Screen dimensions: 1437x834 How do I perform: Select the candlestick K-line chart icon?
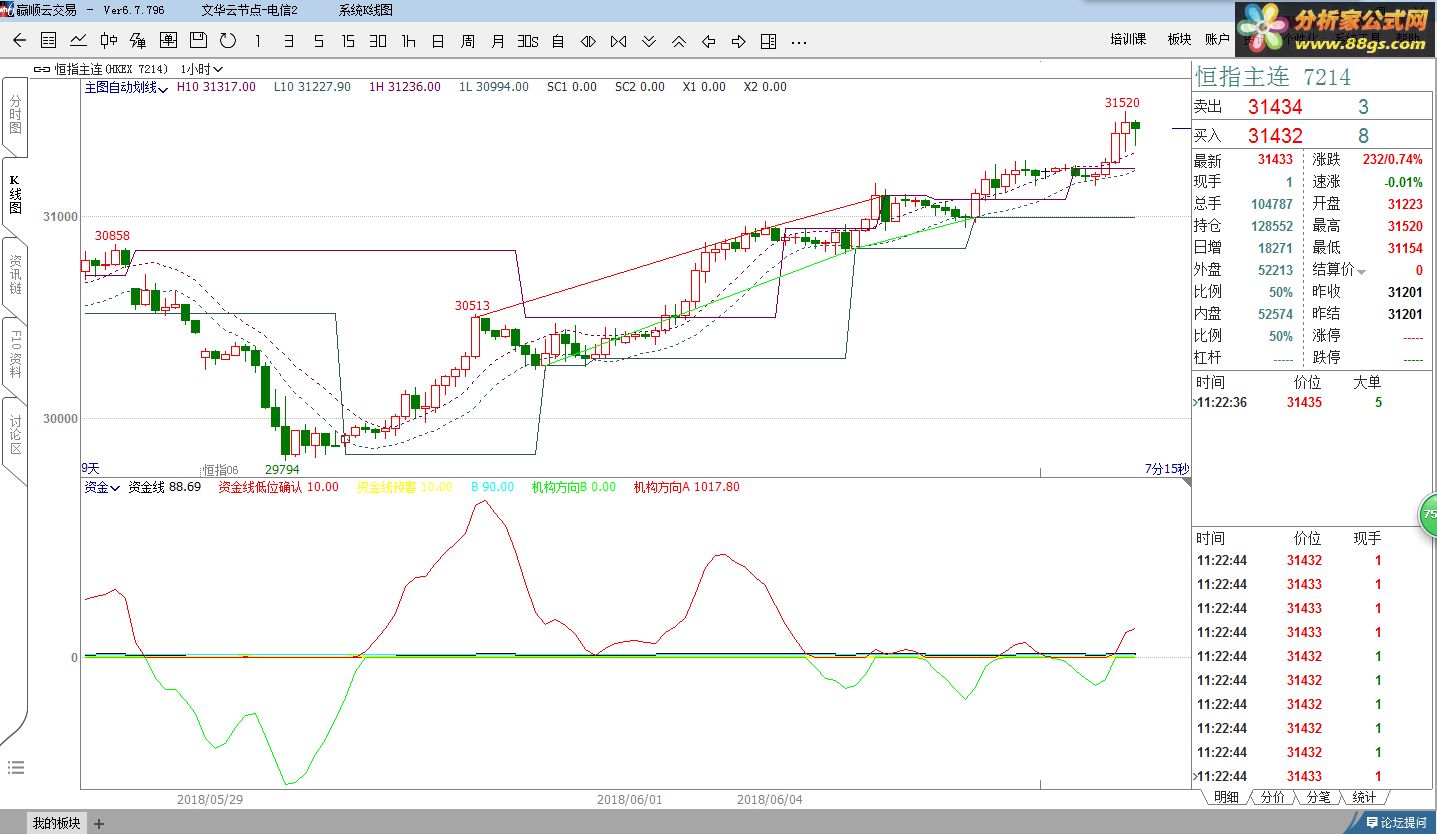[108, 41]
